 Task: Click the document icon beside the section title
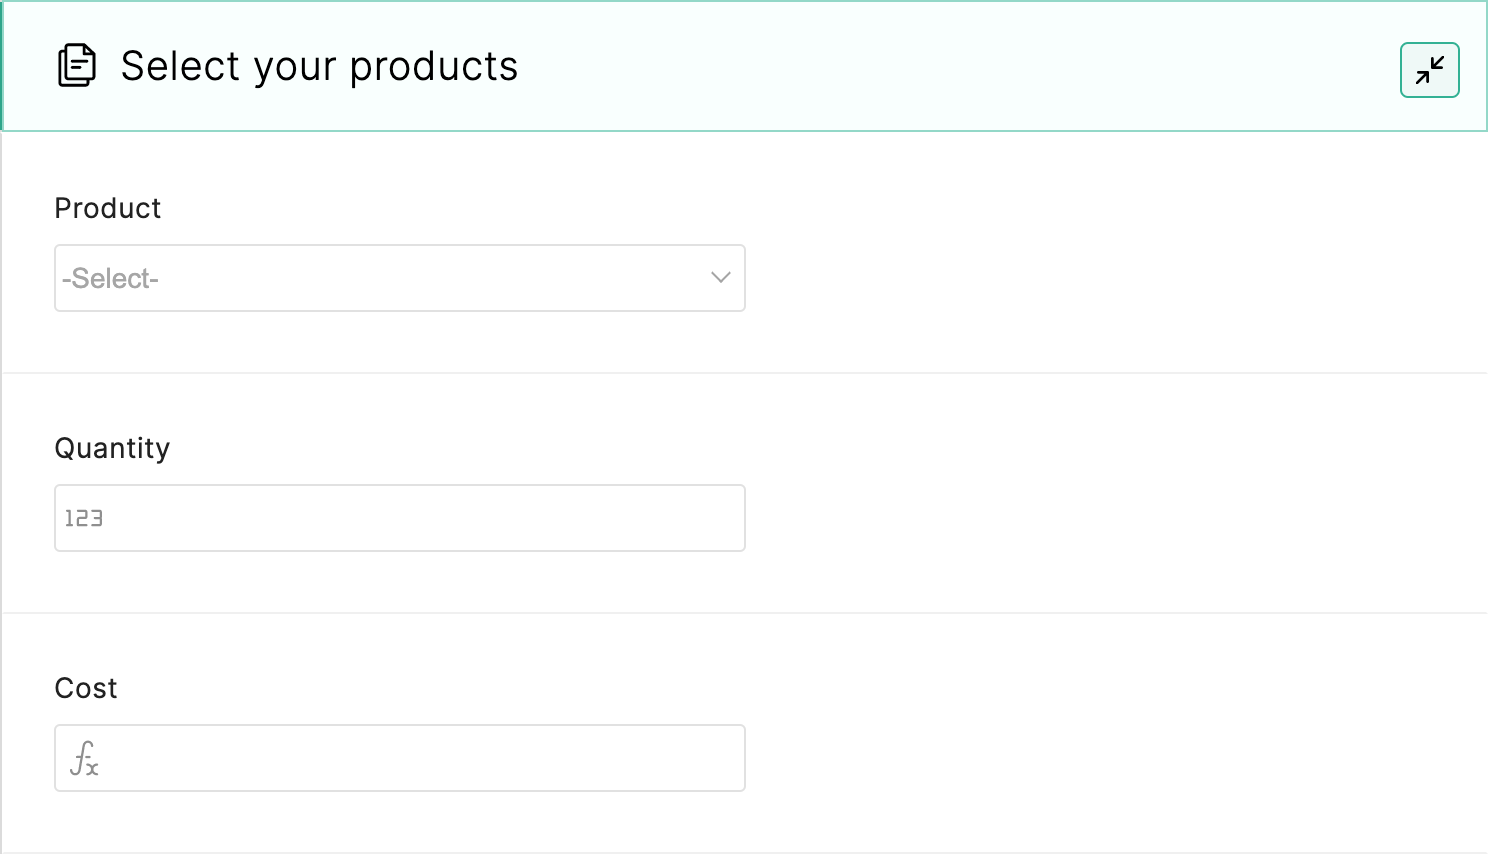(77, 66)
